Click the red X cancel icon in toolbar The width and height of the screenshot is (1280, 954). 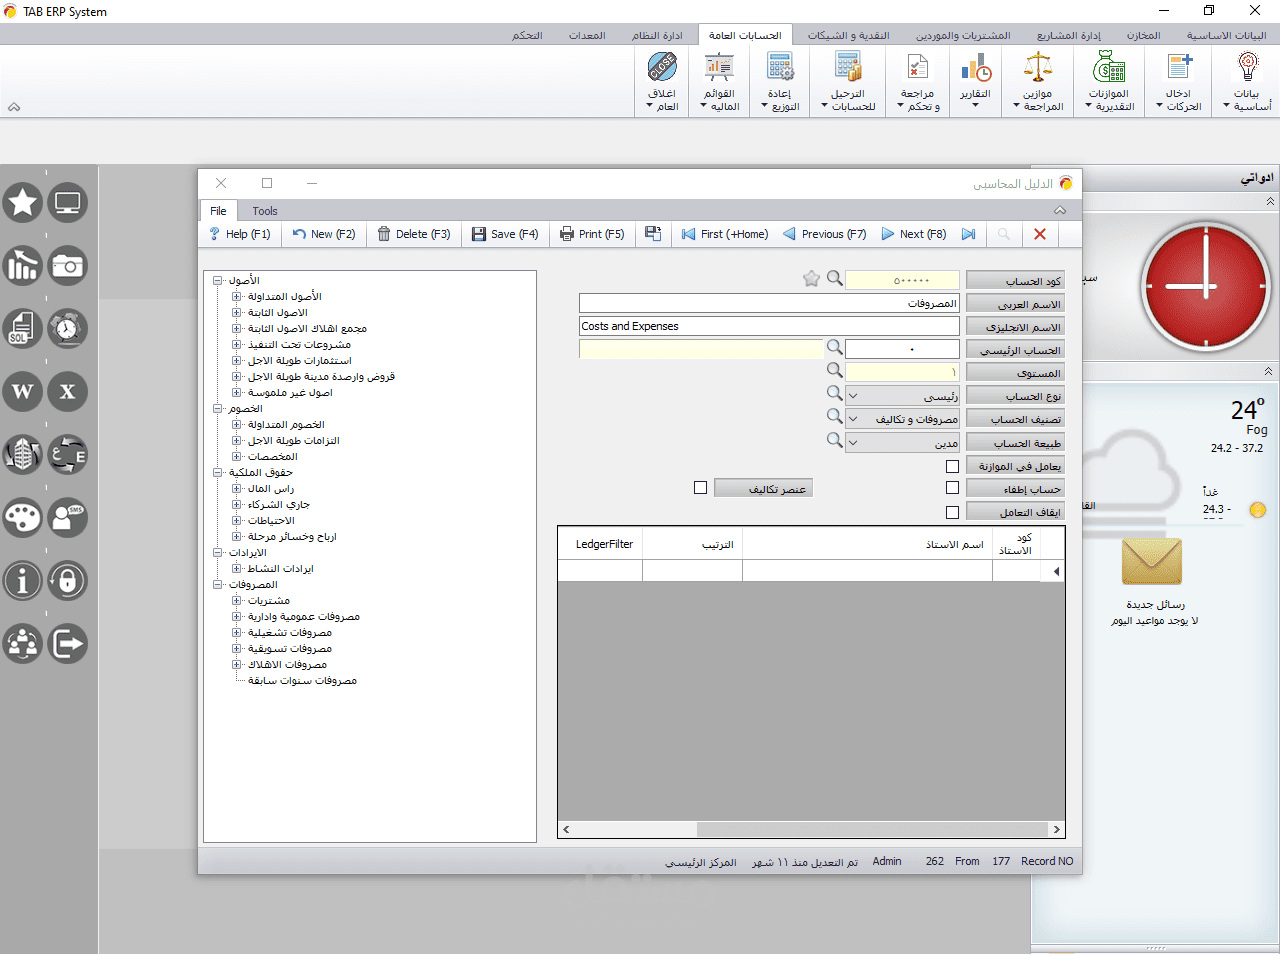point(1039,234)
